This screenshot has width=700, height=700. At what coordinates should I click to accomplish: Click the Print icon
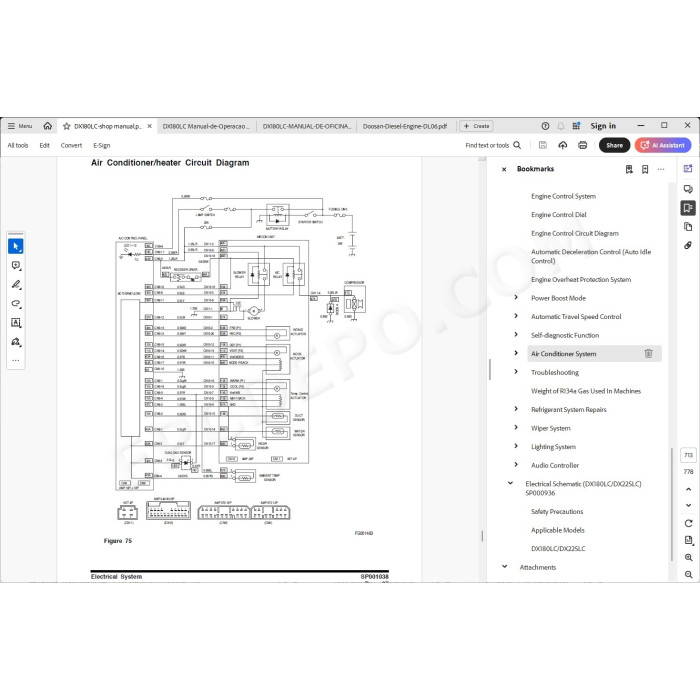point(583,145)
